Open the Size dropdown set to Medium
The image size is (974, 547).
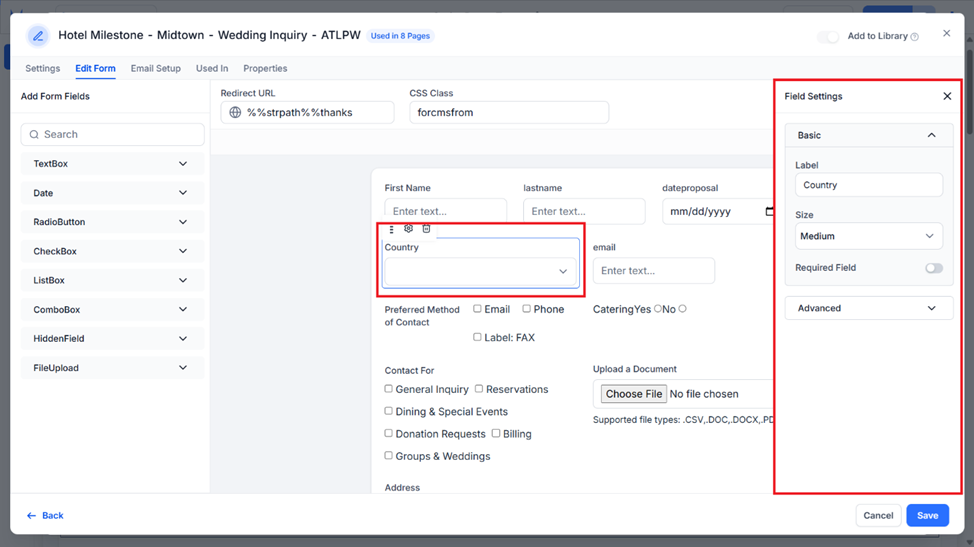coord(868,236)
